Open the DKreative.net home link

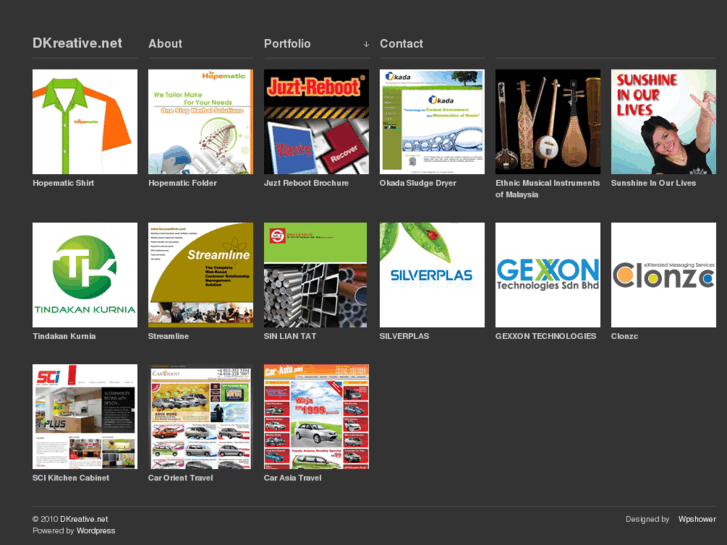[x=77, y=43]
